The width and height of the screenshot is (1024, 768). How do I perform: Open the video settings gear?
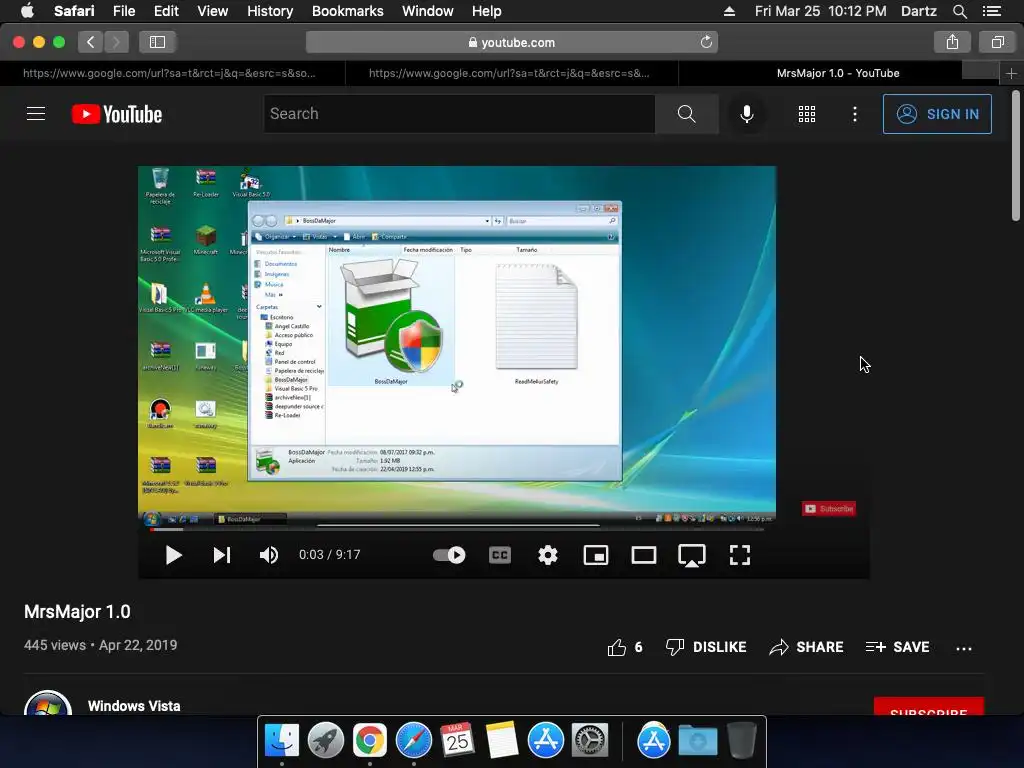pos(547,555)
